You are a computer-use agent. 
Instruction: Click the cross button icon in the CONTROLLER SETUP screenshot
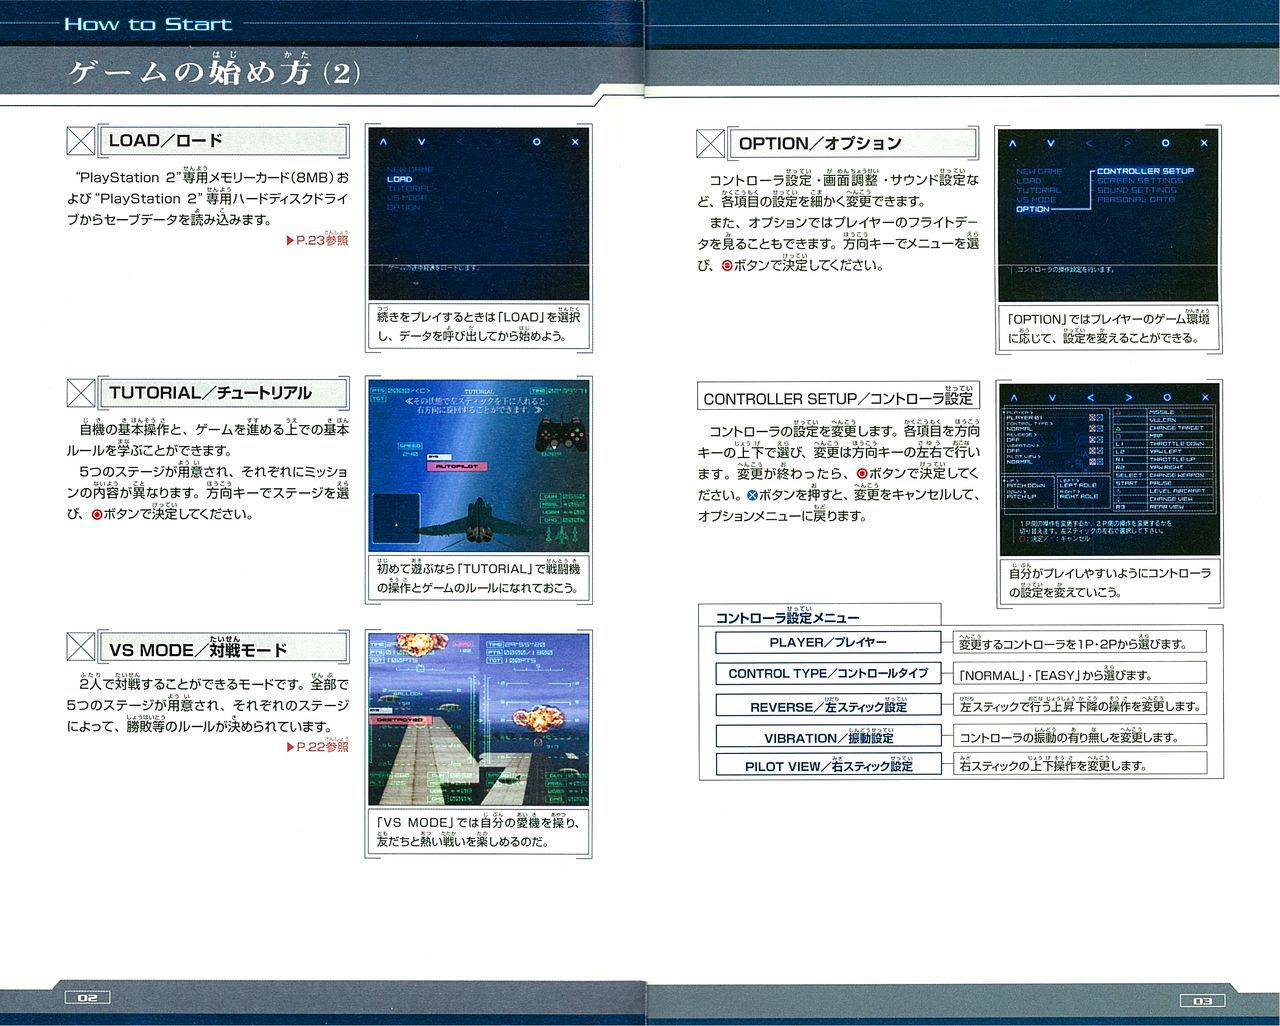click(1205, 398)
